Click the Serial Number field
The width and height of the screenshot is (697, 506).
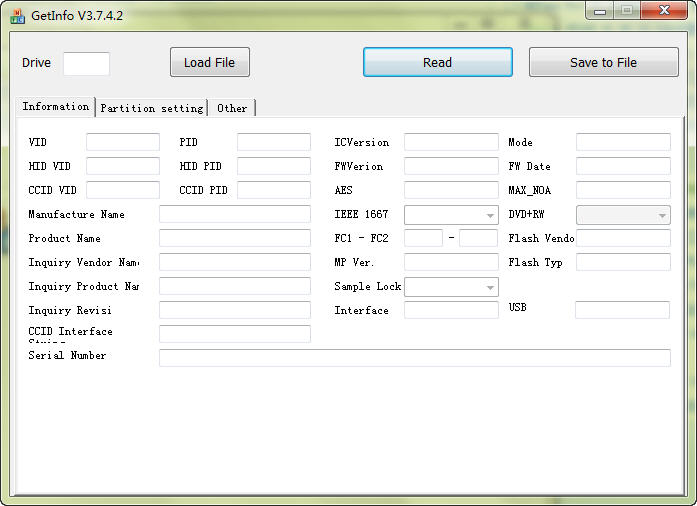[414, 357]
